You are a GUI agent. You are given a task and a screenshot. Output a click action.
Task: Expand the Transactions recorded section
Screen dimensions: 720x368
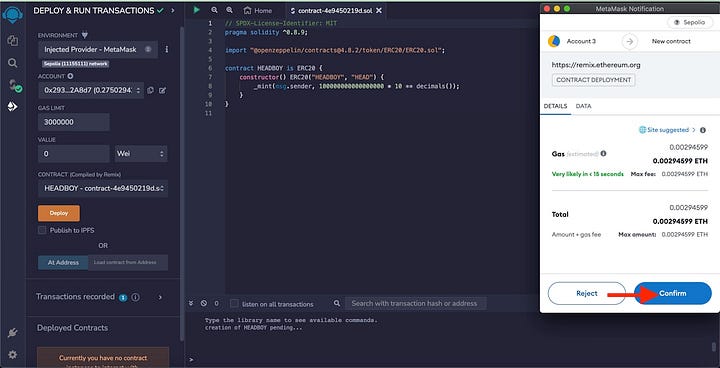160,297
